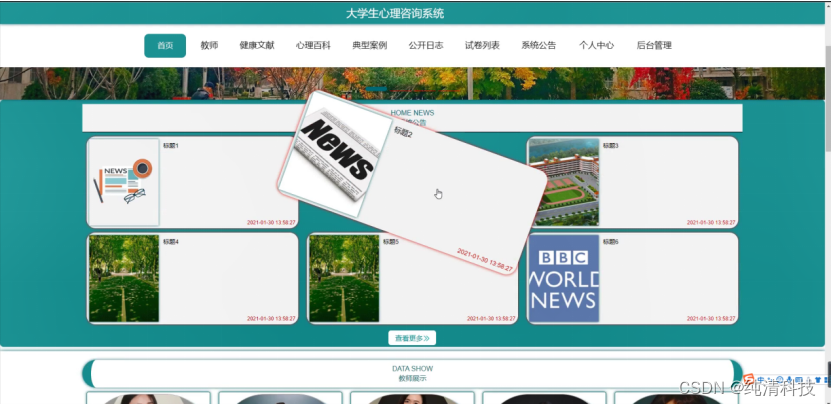Open the 标题3 campus aerial thumbnail
This screenshot has height=406, width=831.
(x=564, y=182)
